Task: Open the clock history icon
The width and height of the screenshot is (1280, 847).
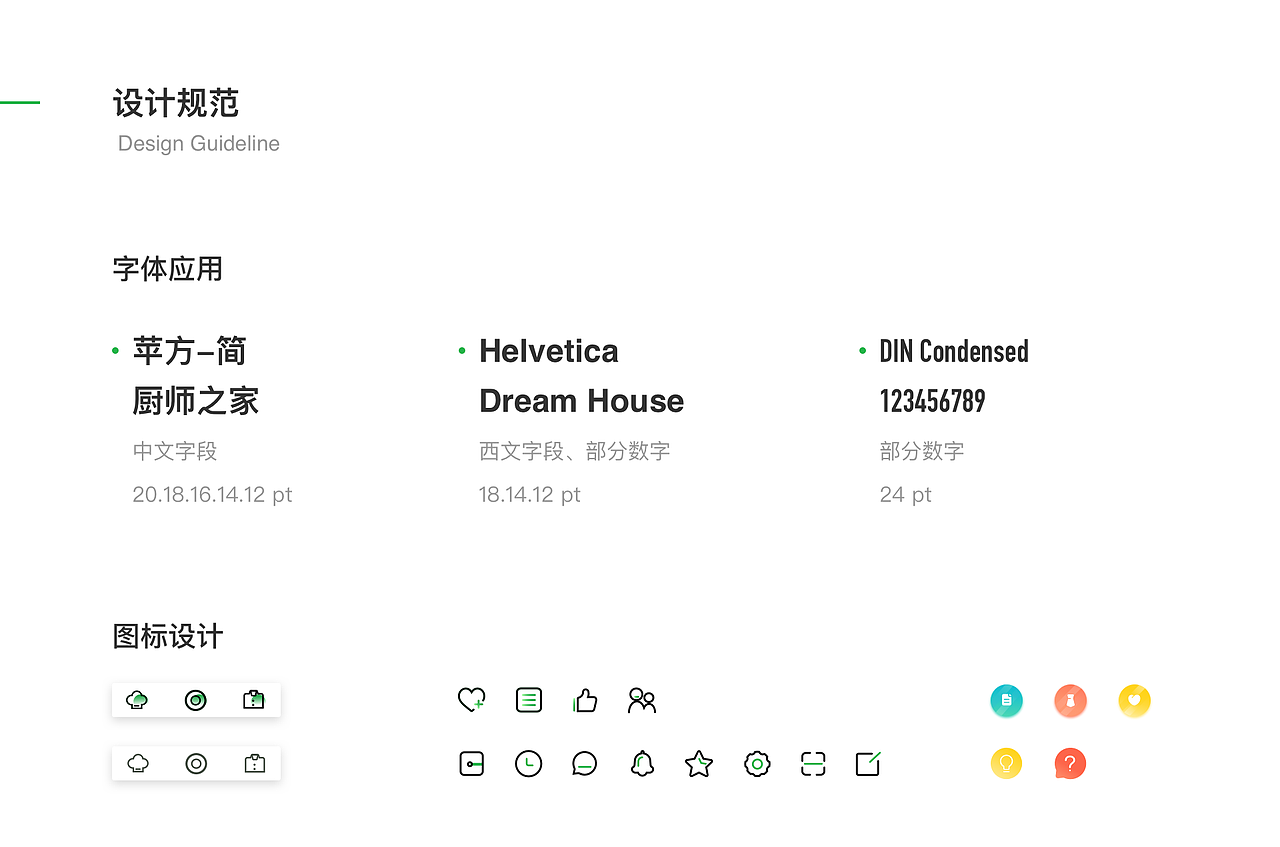Action: pos(528,763)
